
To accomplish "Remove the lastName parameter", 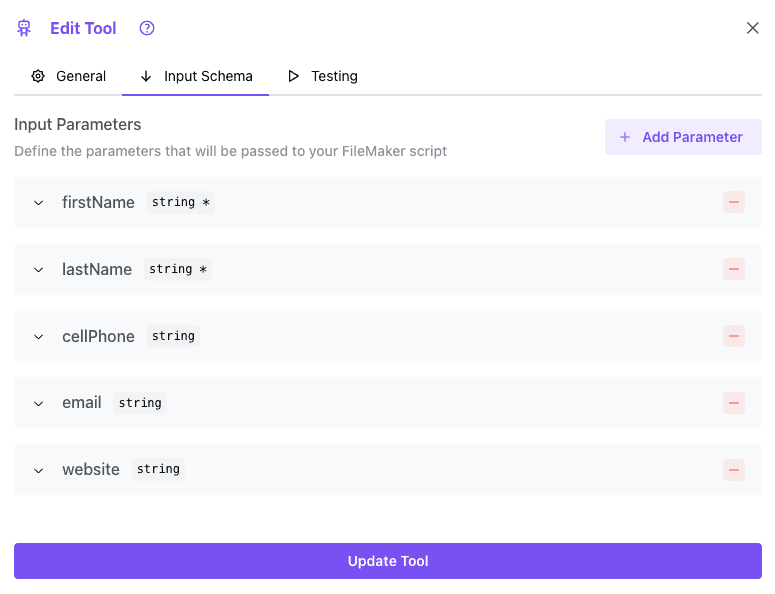I will coord(734,269).
